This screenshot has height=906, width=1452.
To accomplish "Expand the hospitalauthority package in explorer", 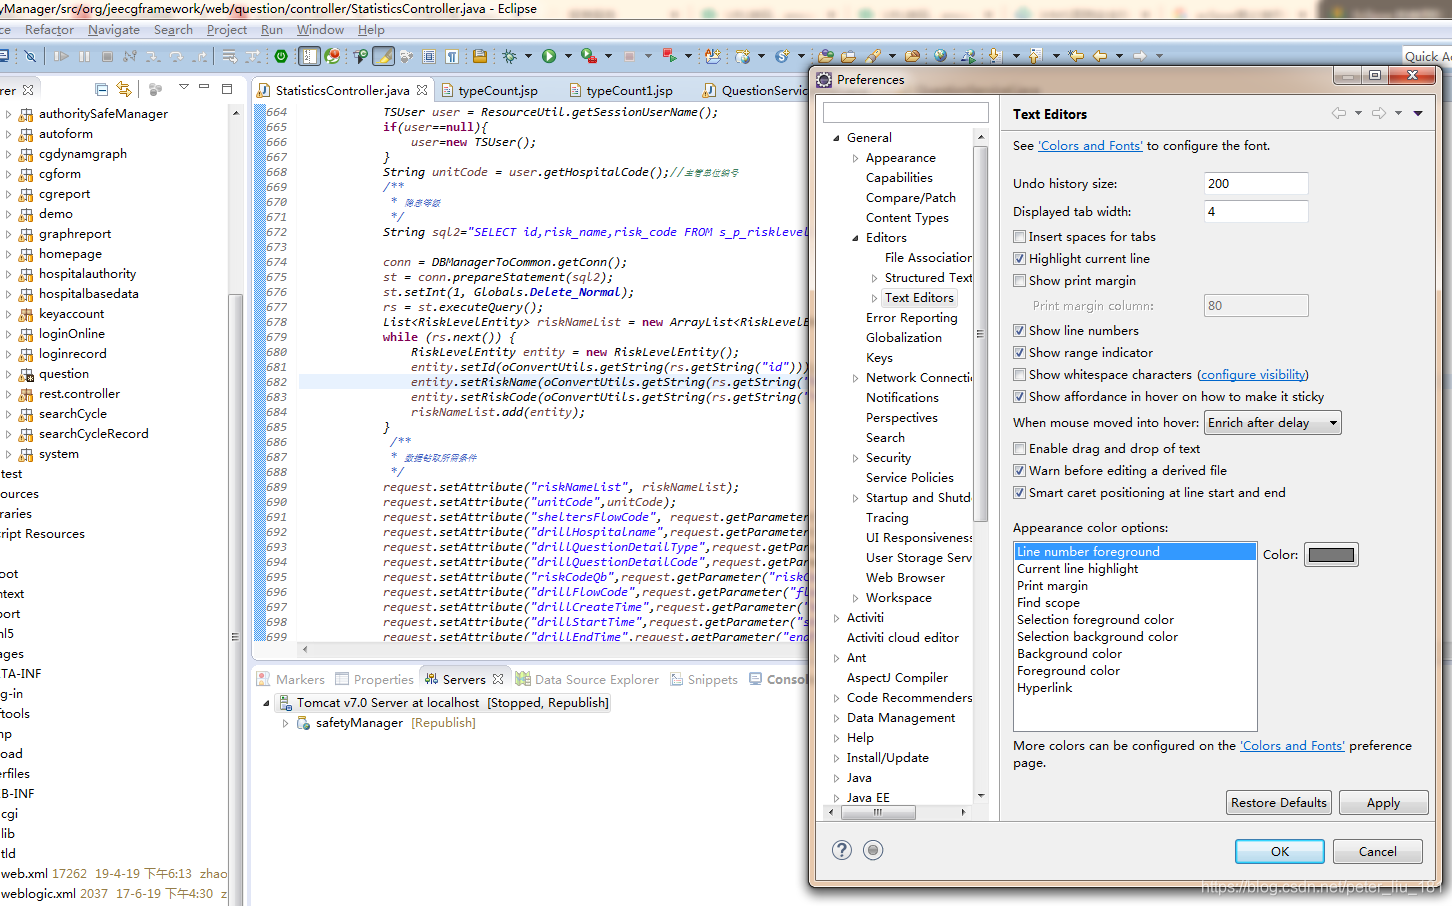I will tap(8, 274).
